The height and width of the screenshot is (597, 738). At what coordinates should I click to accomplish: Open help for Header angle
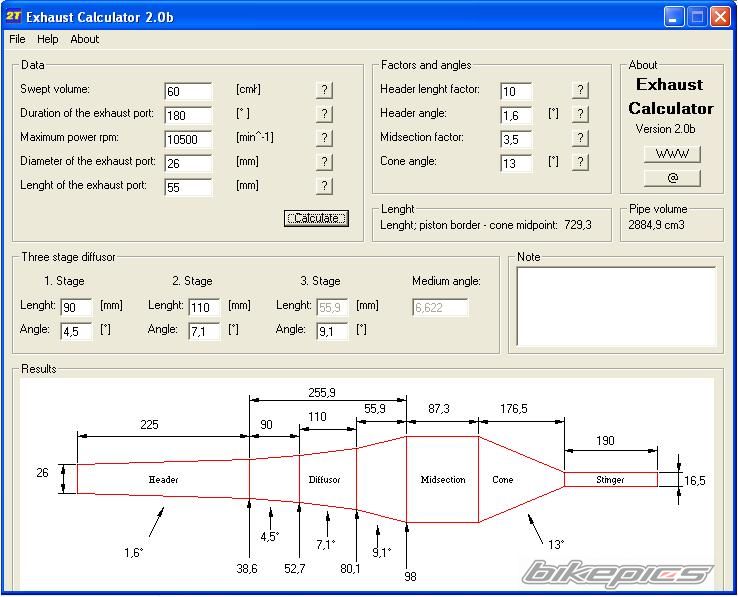coord(580,113)
